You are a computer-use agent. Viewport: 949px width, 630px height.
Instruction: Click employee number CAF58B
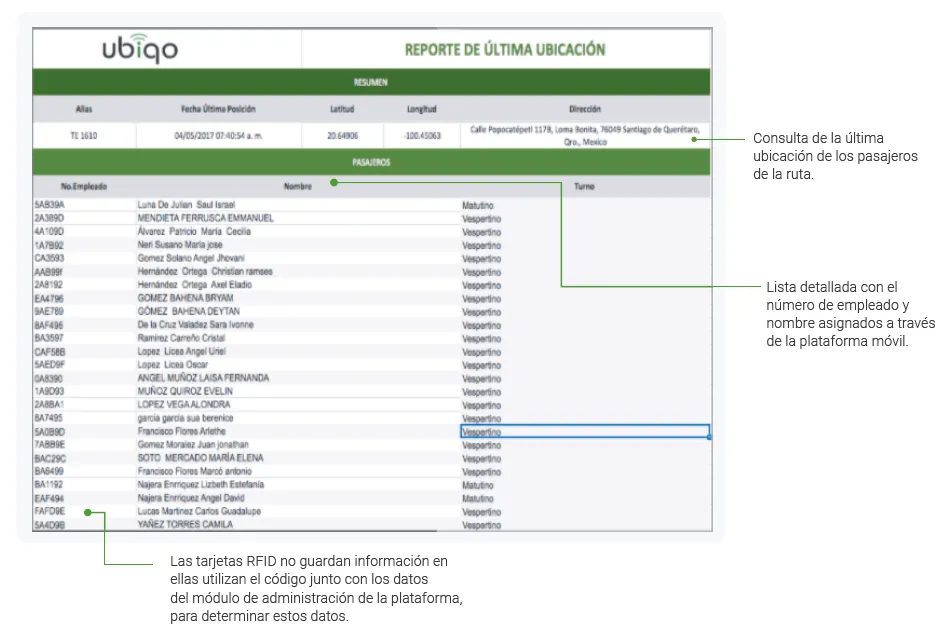click(x=50, y=352)
